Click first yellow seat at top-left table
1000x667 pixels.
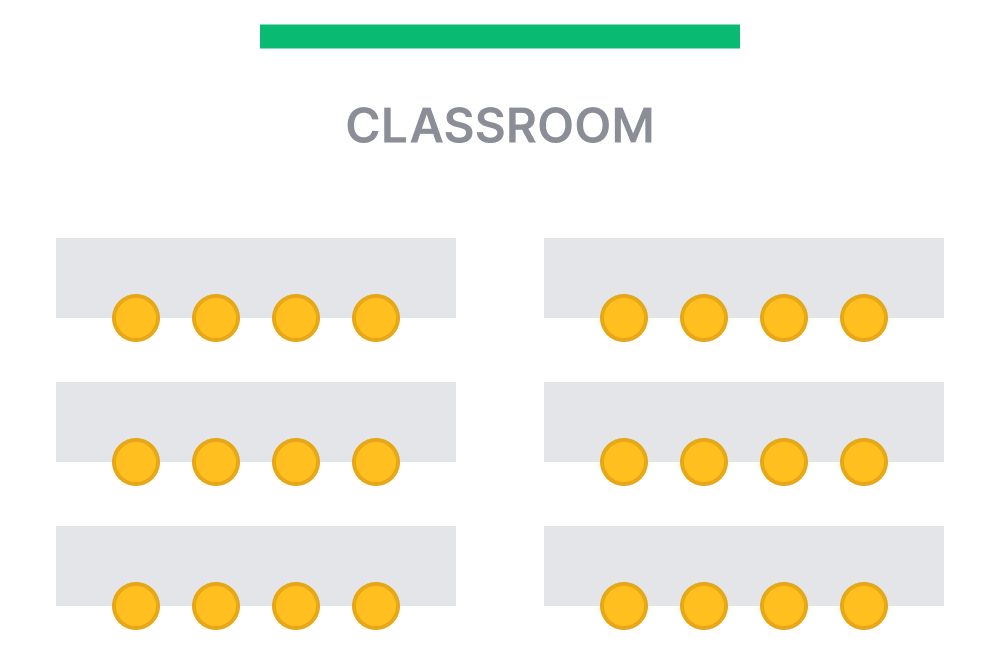coord(136,318)
